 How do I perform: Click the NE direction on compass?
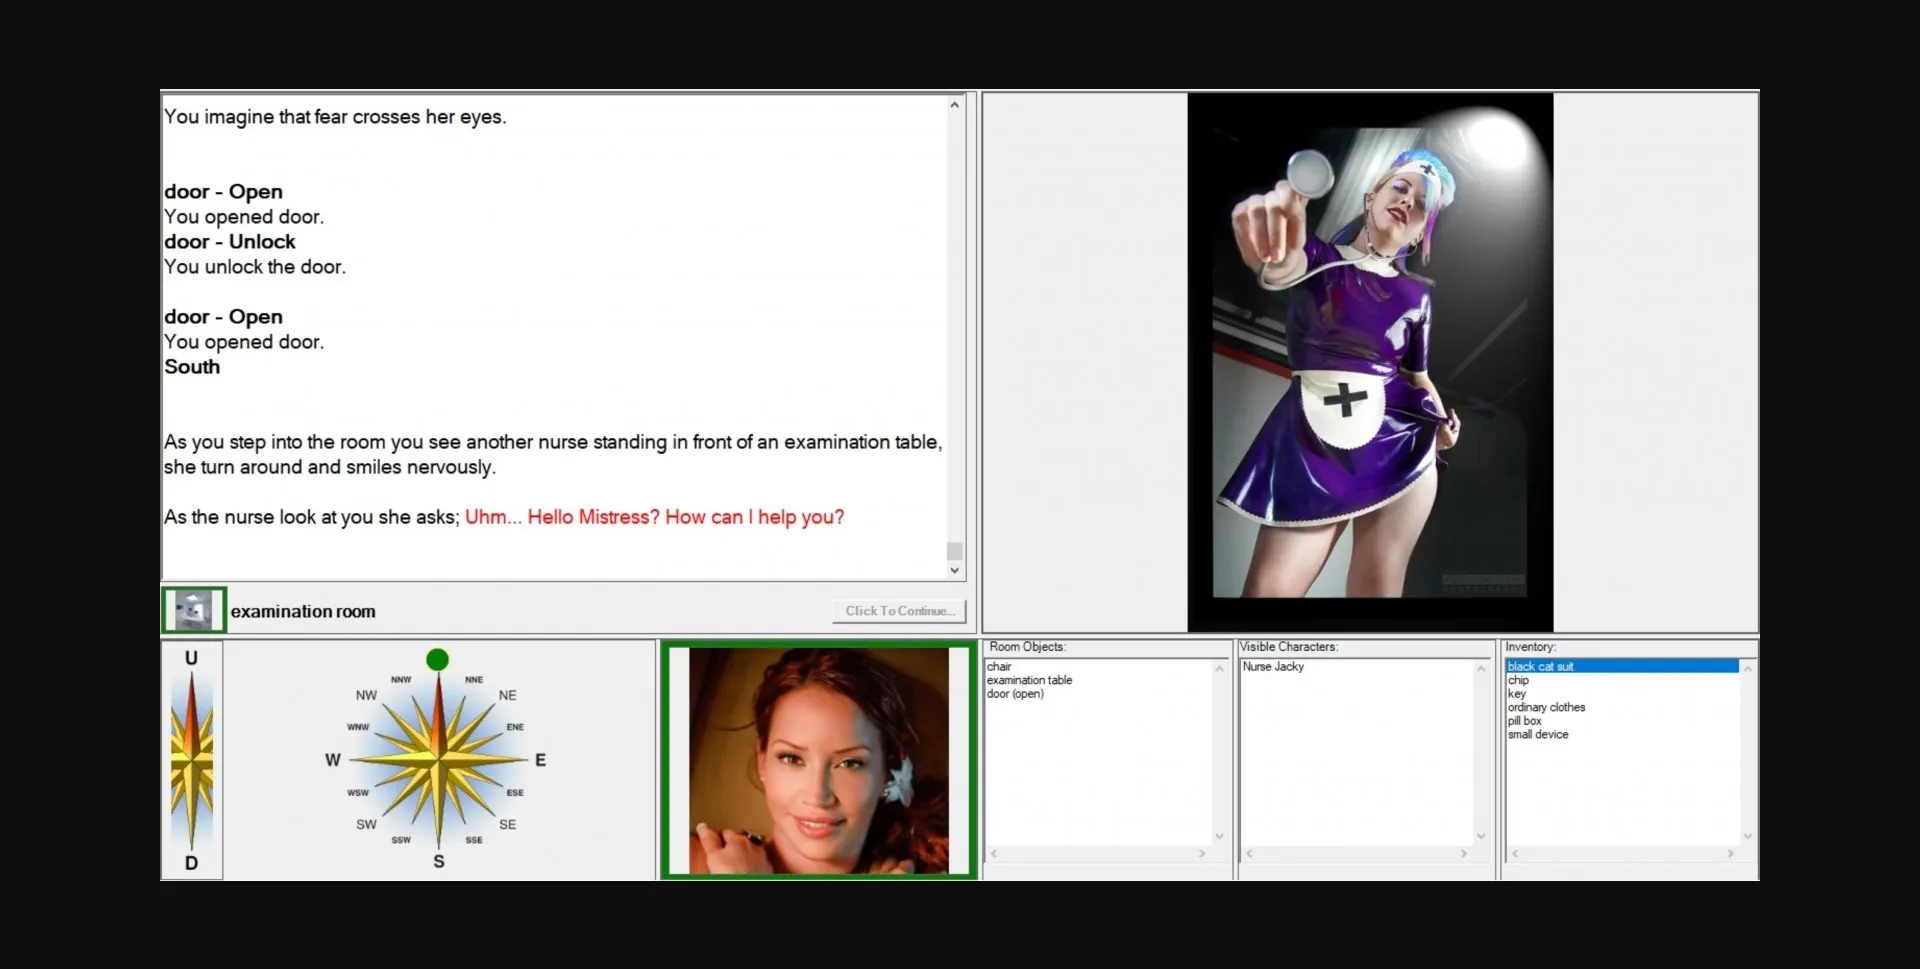coord(507,695)
